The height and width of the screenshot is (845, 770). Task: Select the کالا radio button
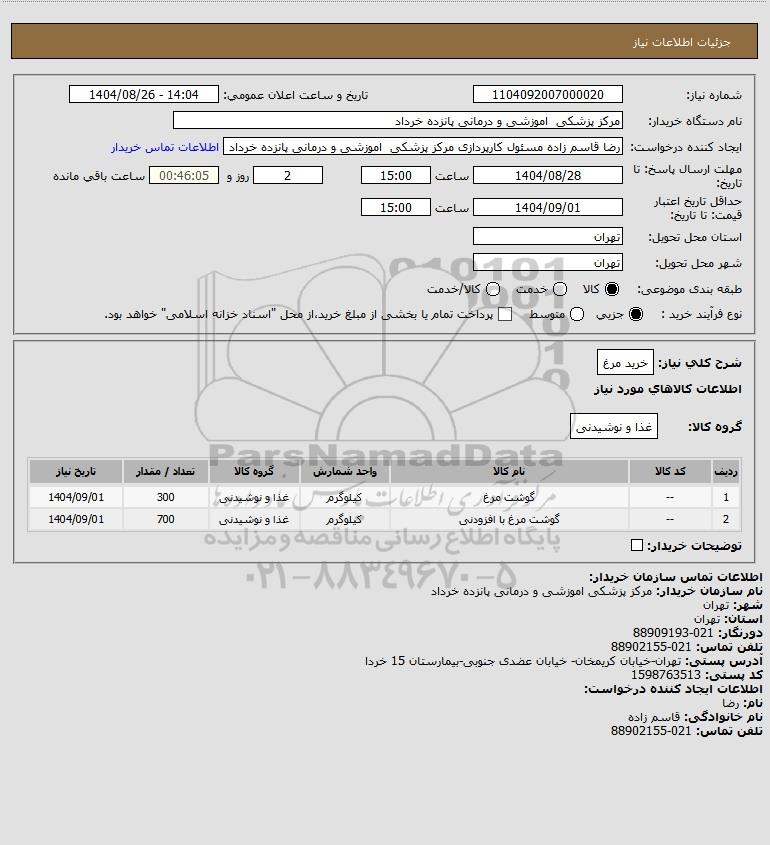pyautogui.click(x=612, y=289)
